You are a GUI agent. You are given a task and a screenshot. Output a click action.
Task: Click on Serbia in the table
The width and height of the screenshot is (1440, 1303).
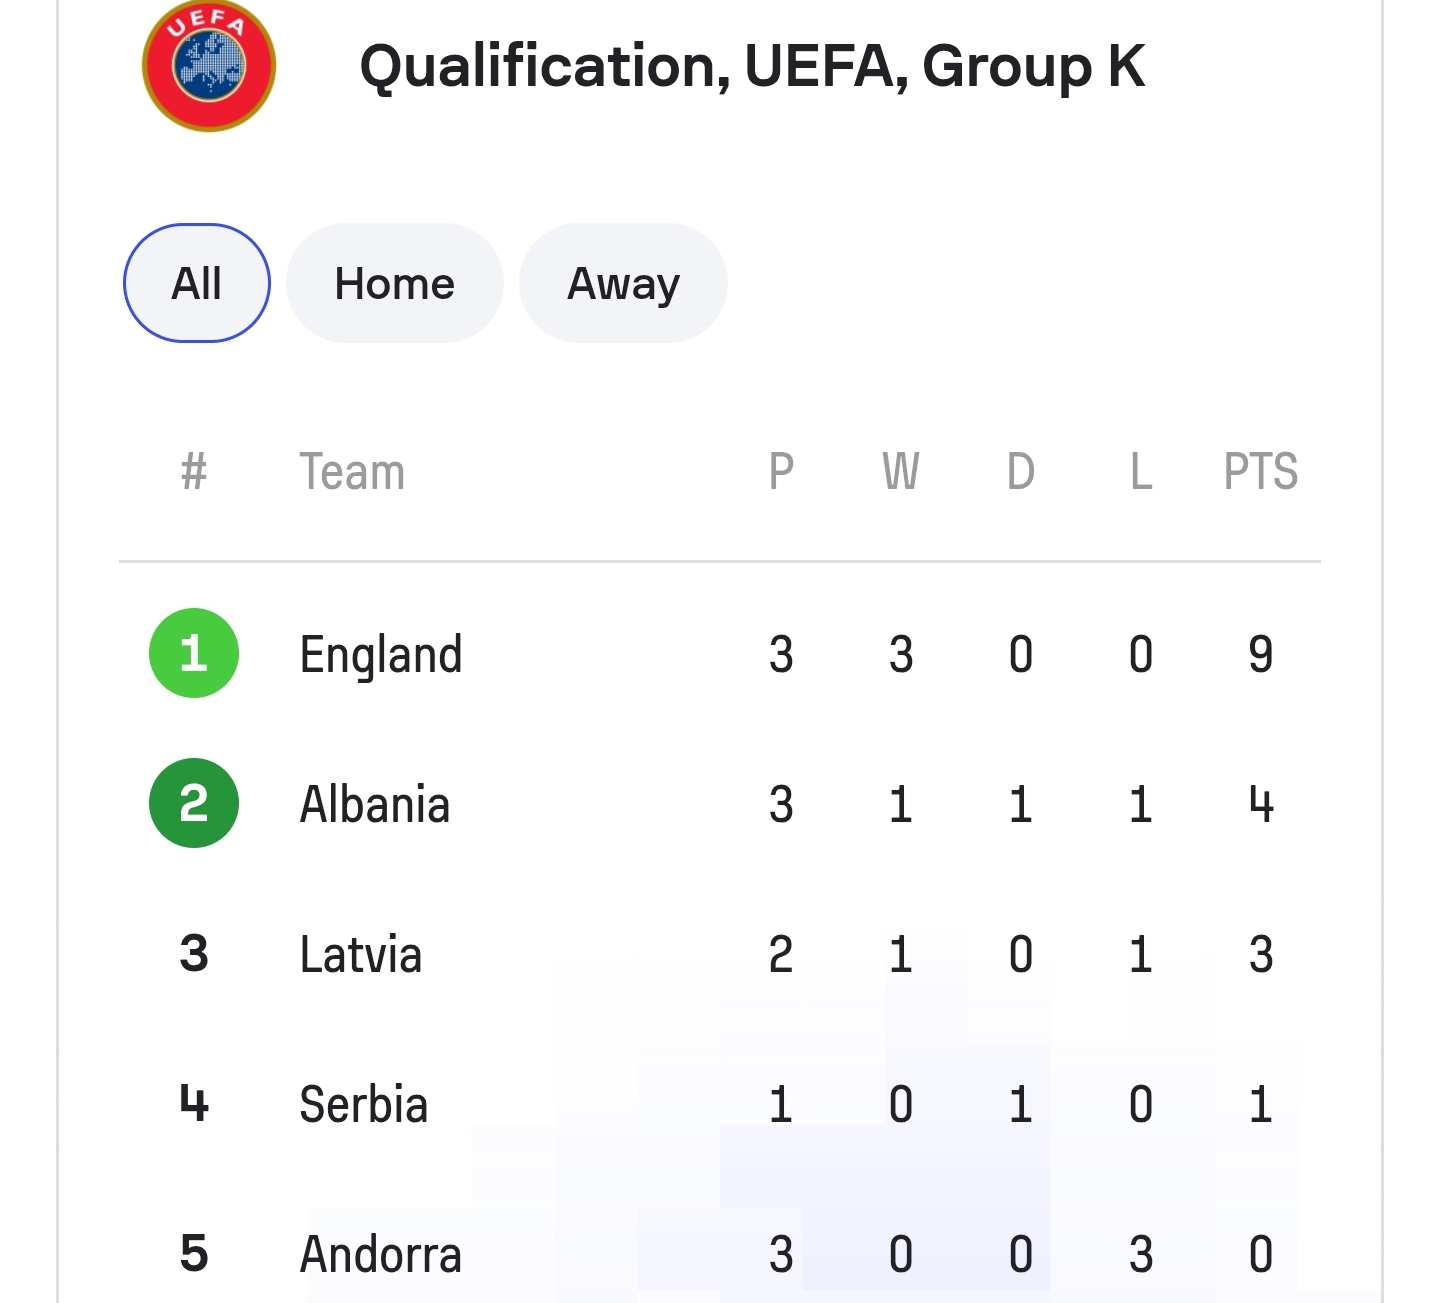(x=364, y=1105)
